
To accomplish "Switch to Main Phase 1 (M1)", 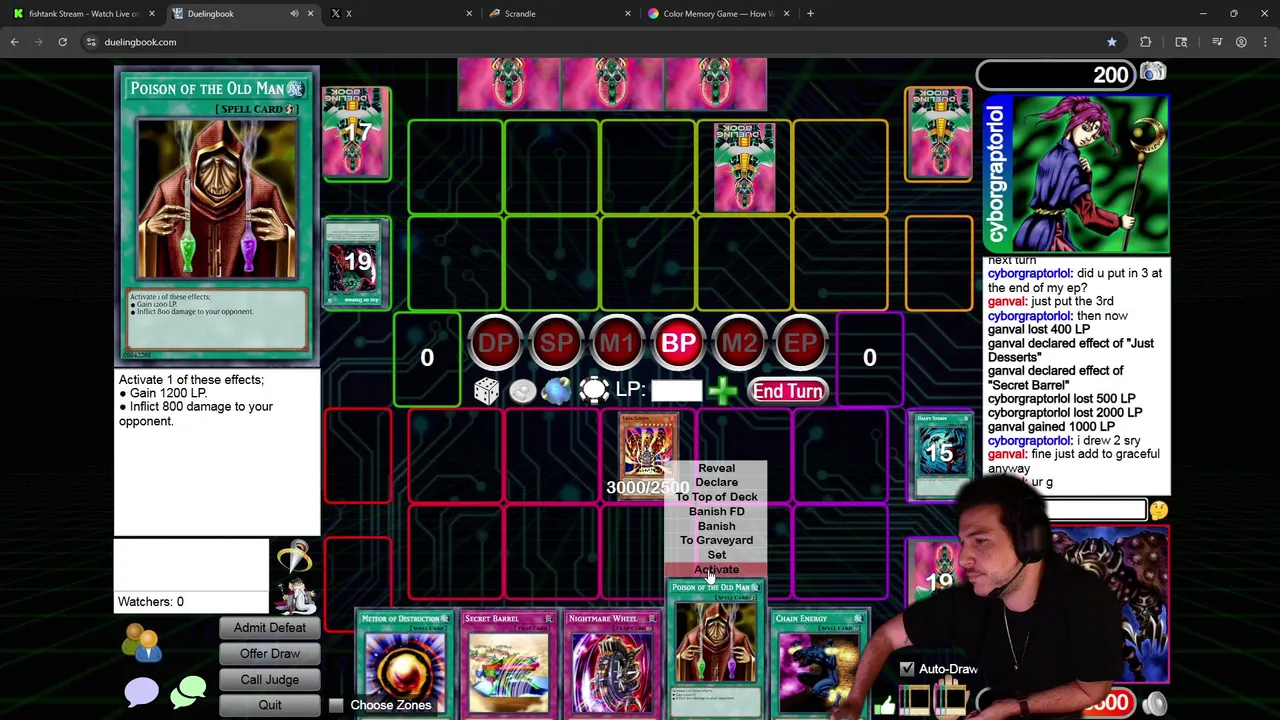I will (x=617, y=343).
